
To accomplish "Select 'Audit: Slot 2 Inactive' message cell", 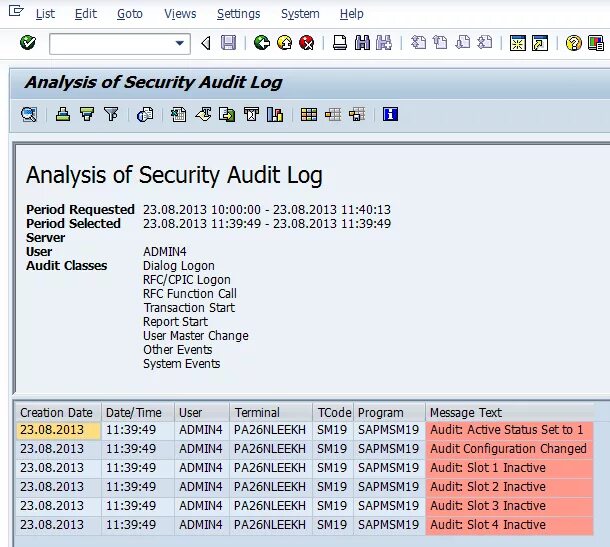I will click(x=509, y=487).
